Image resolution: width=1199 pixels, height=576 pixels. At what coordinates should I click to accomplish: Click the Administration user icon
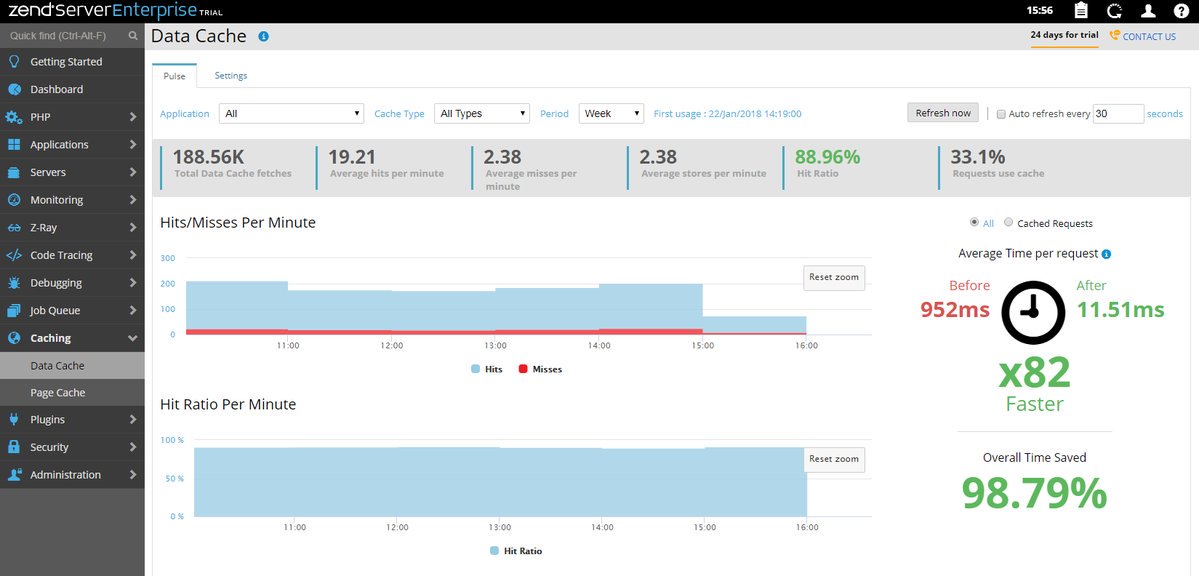click(x=14, y=474)
